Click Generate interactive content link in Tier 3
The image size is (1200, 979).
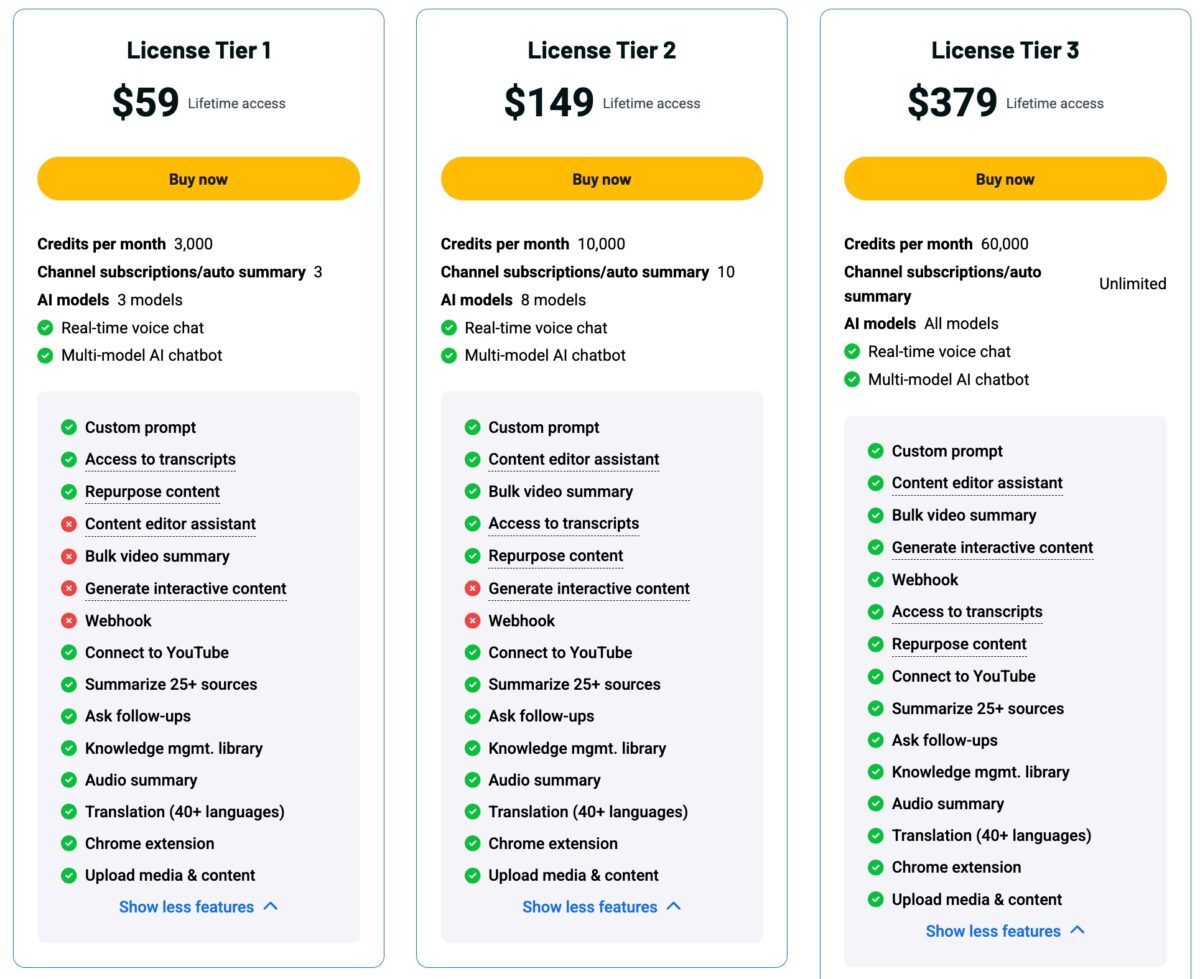[992, 547]
